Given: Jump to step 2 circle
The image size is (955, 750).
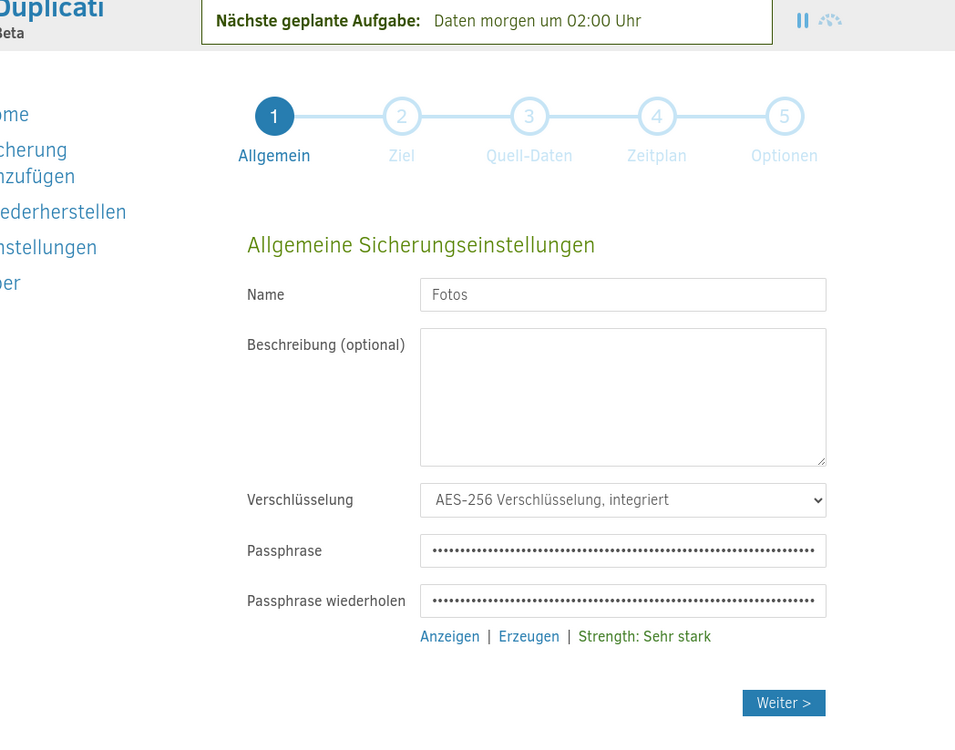Looking at the screenshot, I should [402, 116].
